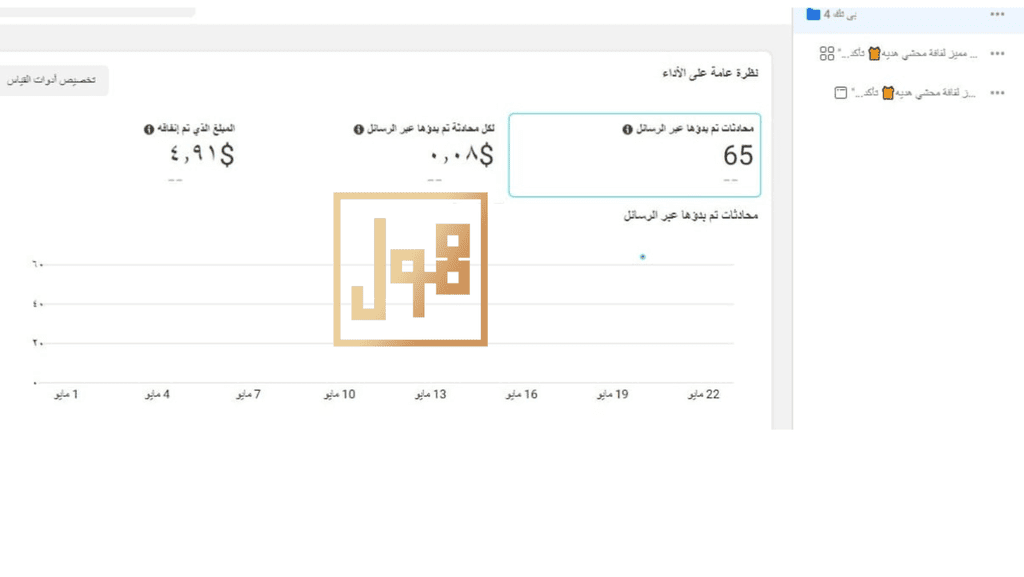
Task: Click the ad window icon in sidebar
Action: pos(840,93)
